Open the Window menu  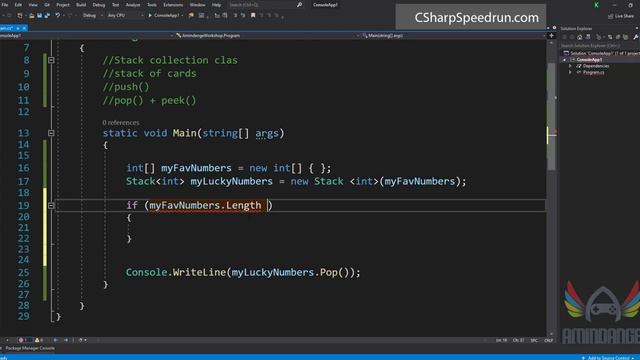click(x=197, y=5)
